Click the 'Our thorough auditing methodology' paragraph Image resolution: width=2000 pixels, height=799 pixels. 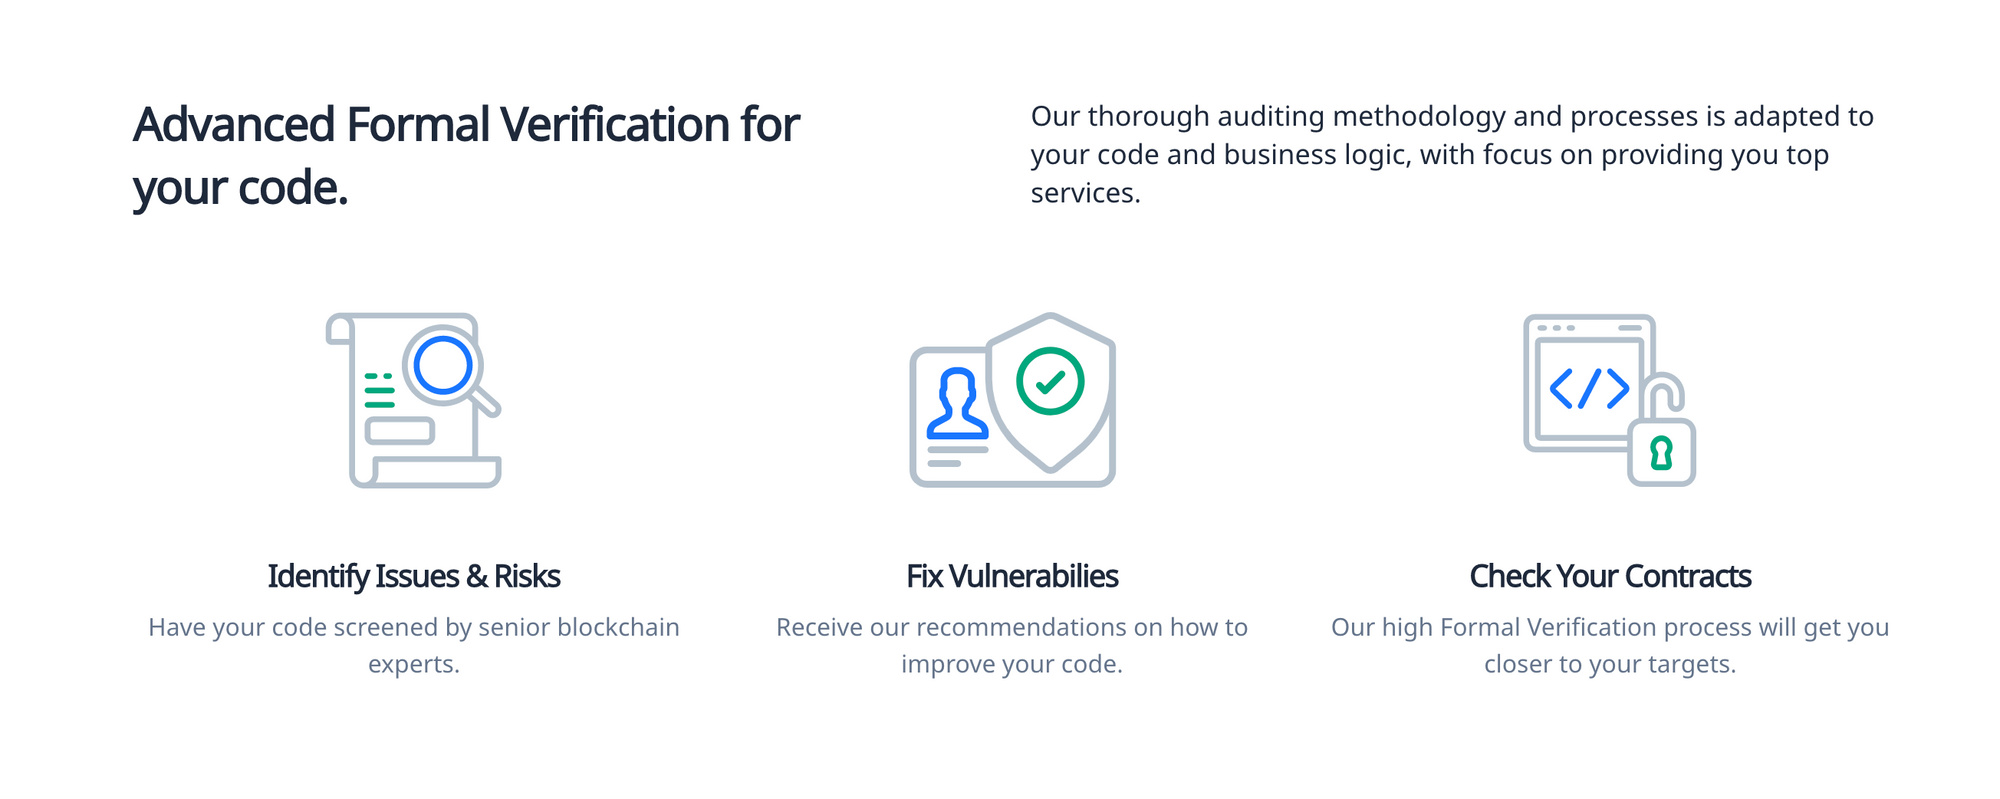[x=1452, y=154]
